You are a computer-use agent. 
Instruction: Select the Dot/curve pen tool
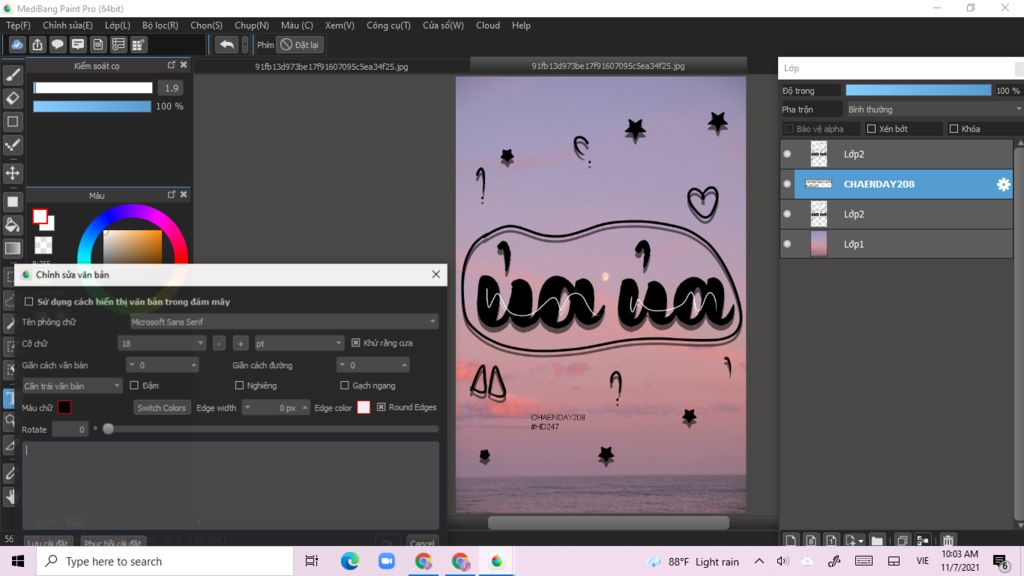click(12, 145)
